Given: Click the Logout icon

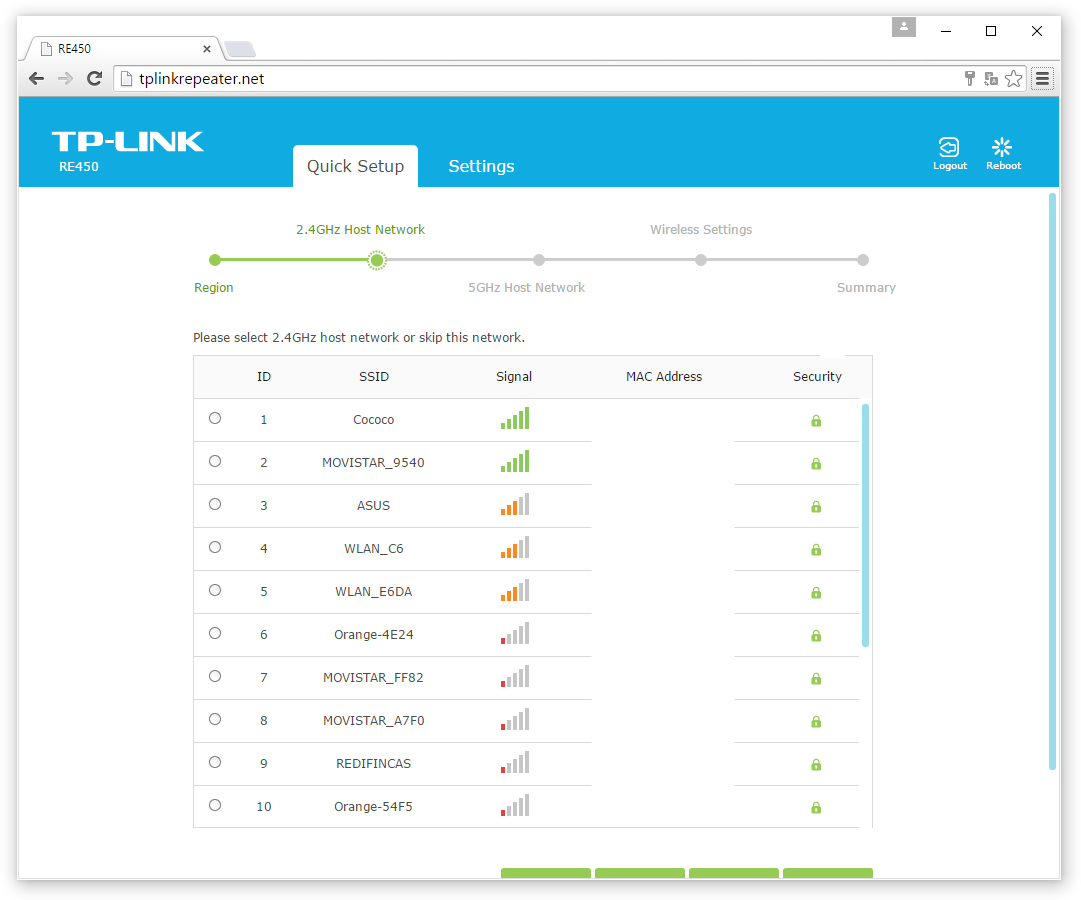Looking at the screenshot, I should [949, 154].
